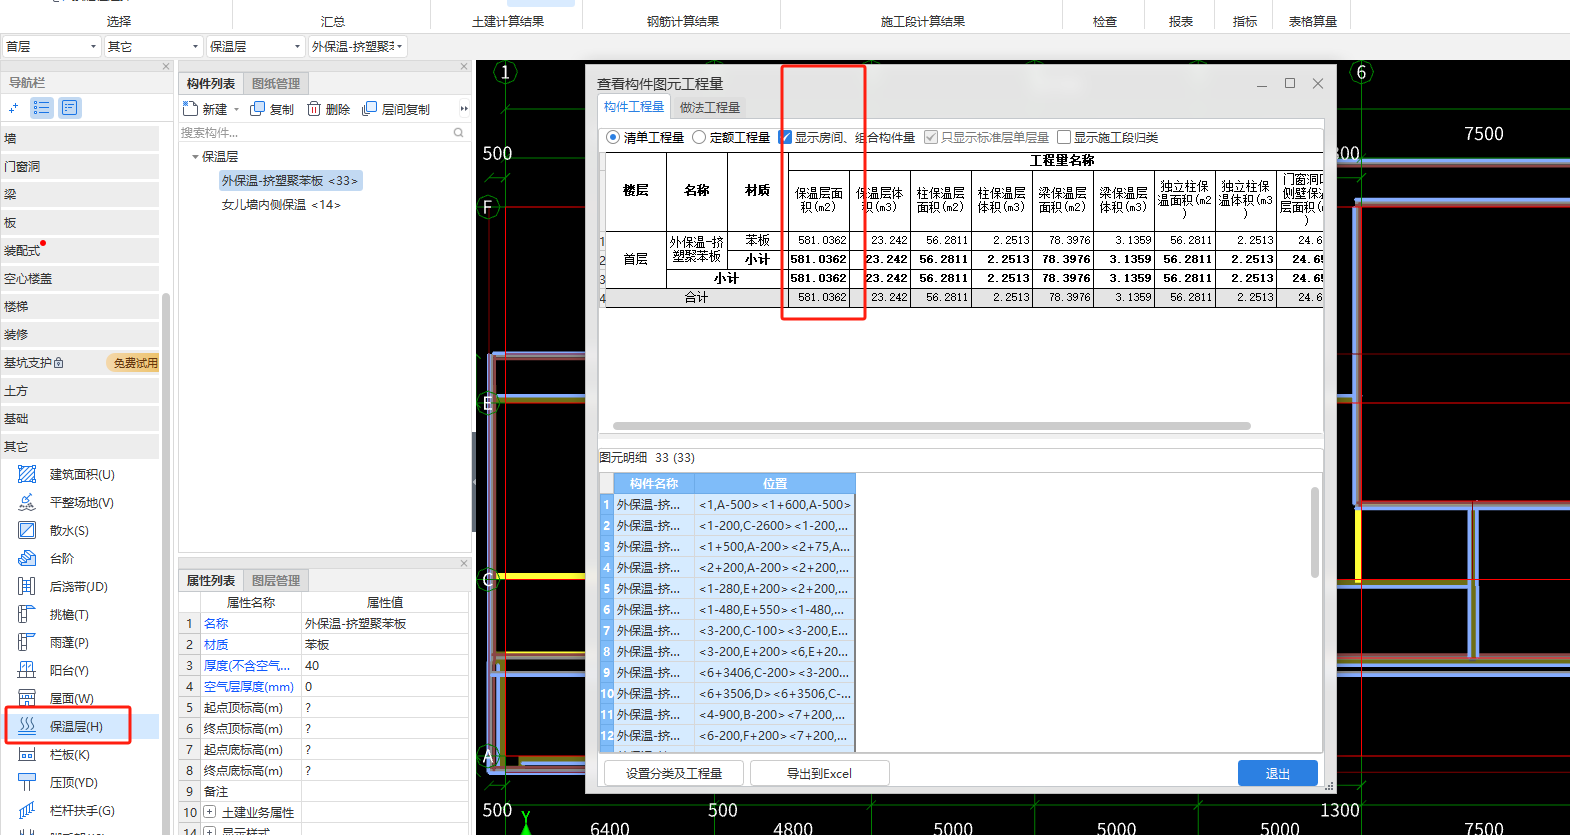Open the 新建 dropdown arrow
This screenshot has height=835, width=1570.
click(237, 109)
